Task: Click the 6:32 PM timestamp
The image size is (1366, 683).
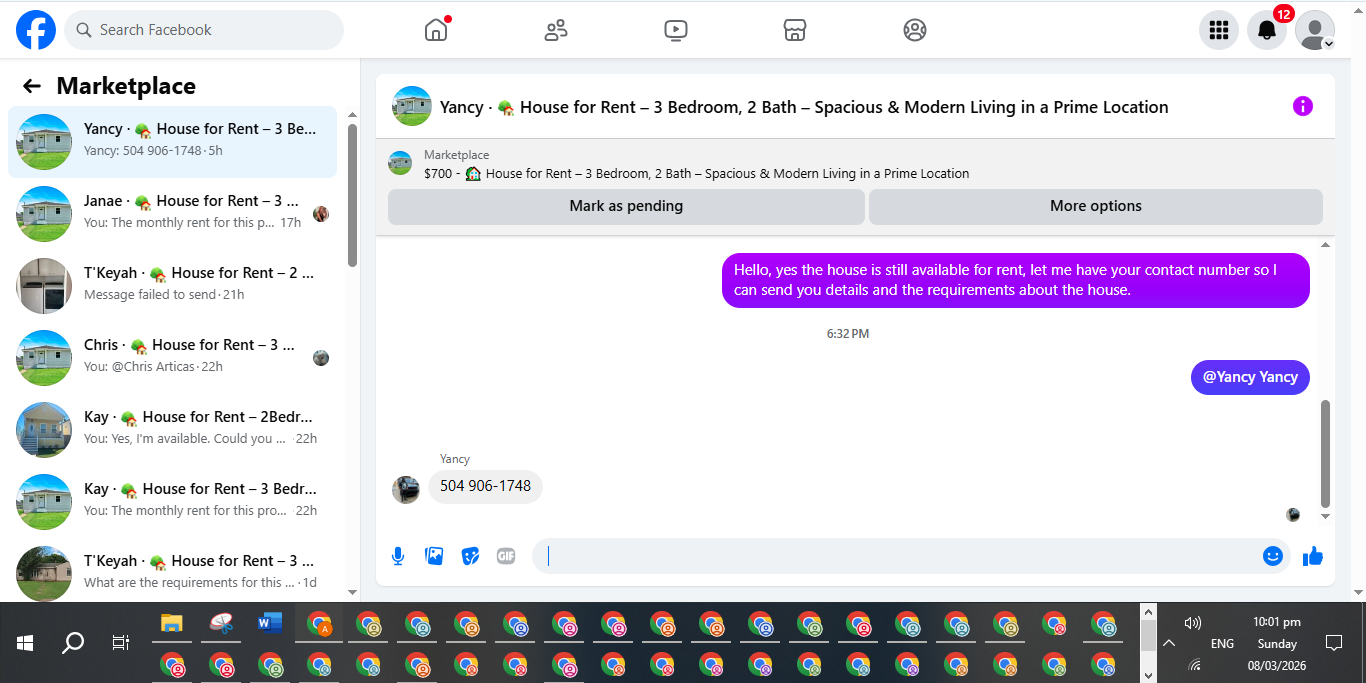Action: tap(848, 333)
